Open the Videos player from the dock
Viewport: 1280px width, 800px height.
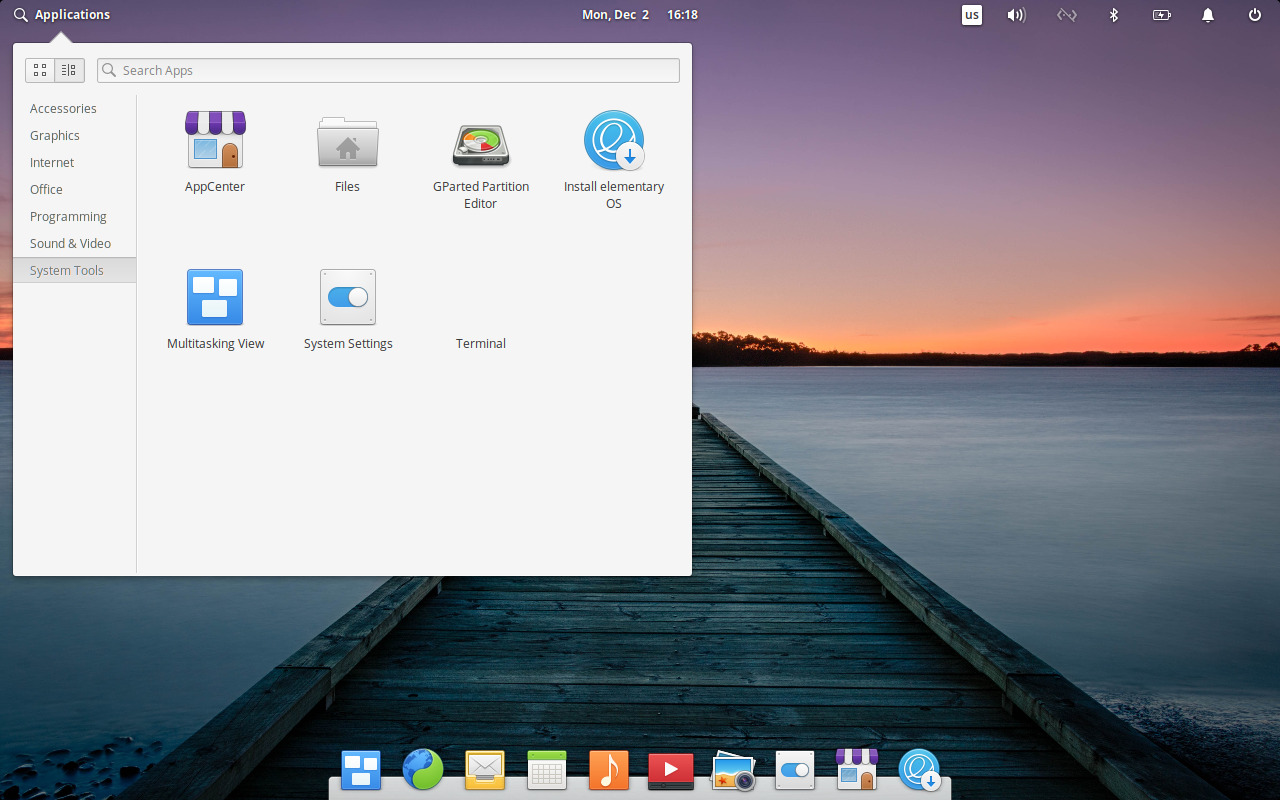click(x=670, y=770)
